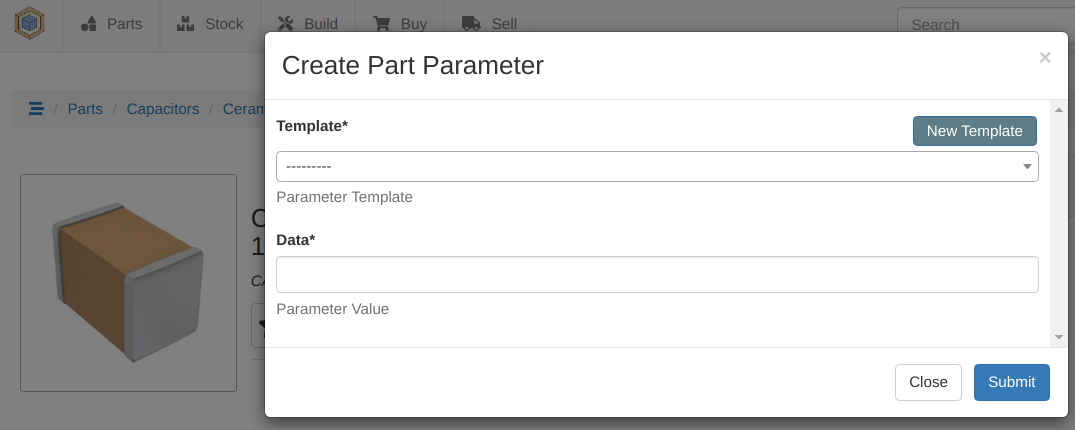Viewport: 1075px width, 430px height.
Task: Click the capacitor part thumbnail image
Action: point(128,282)
